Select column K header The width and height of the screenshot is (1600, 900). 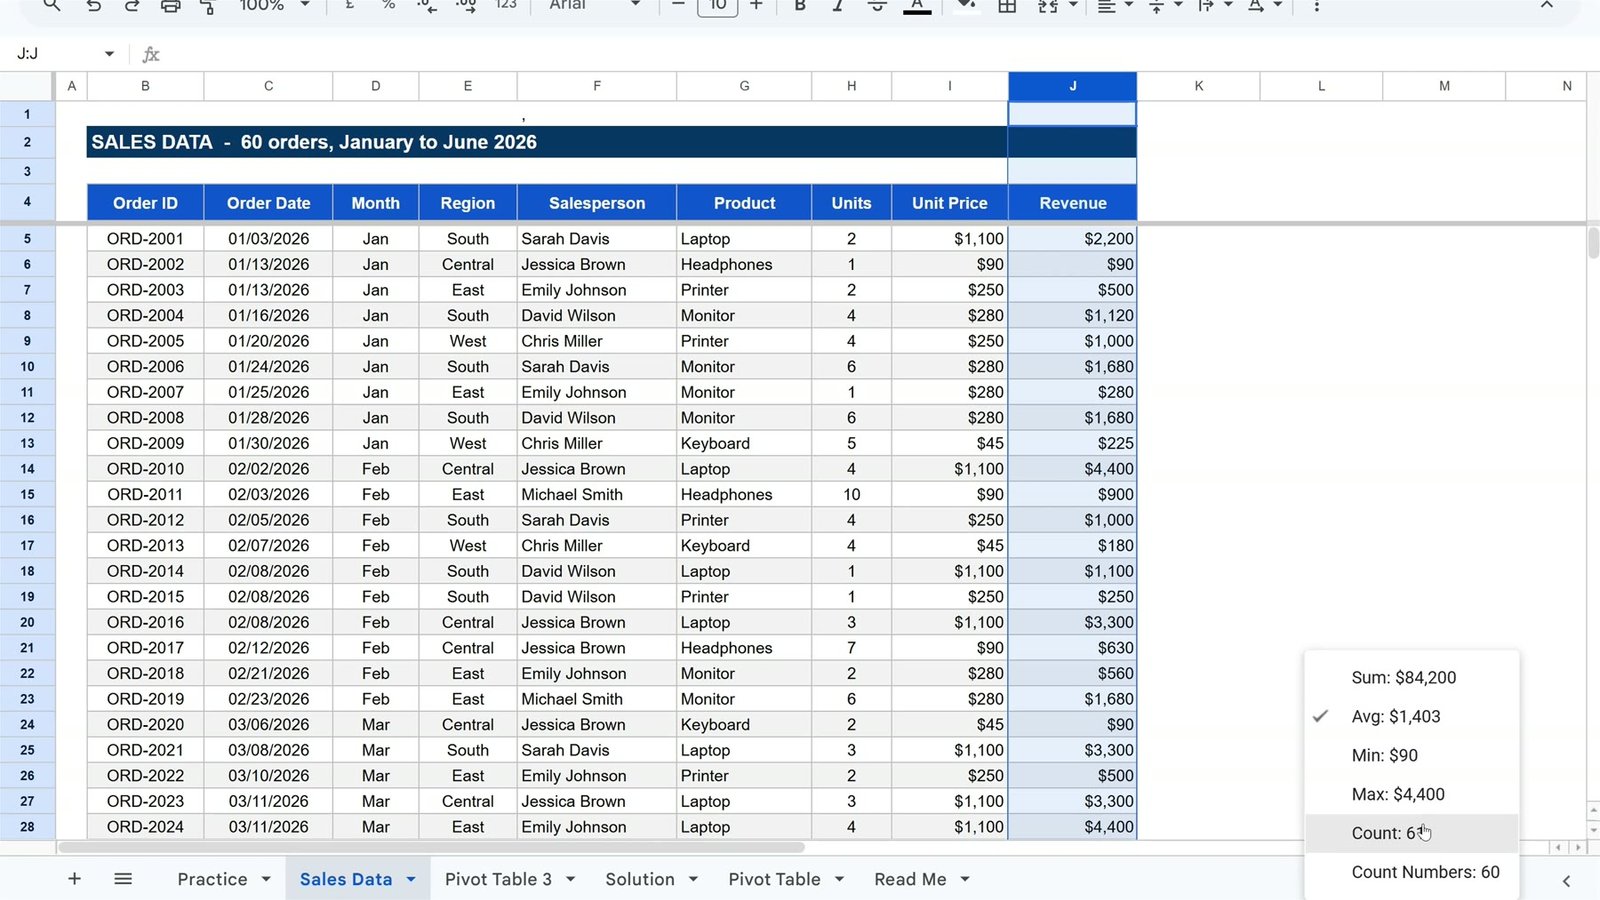click(1198, 86)
